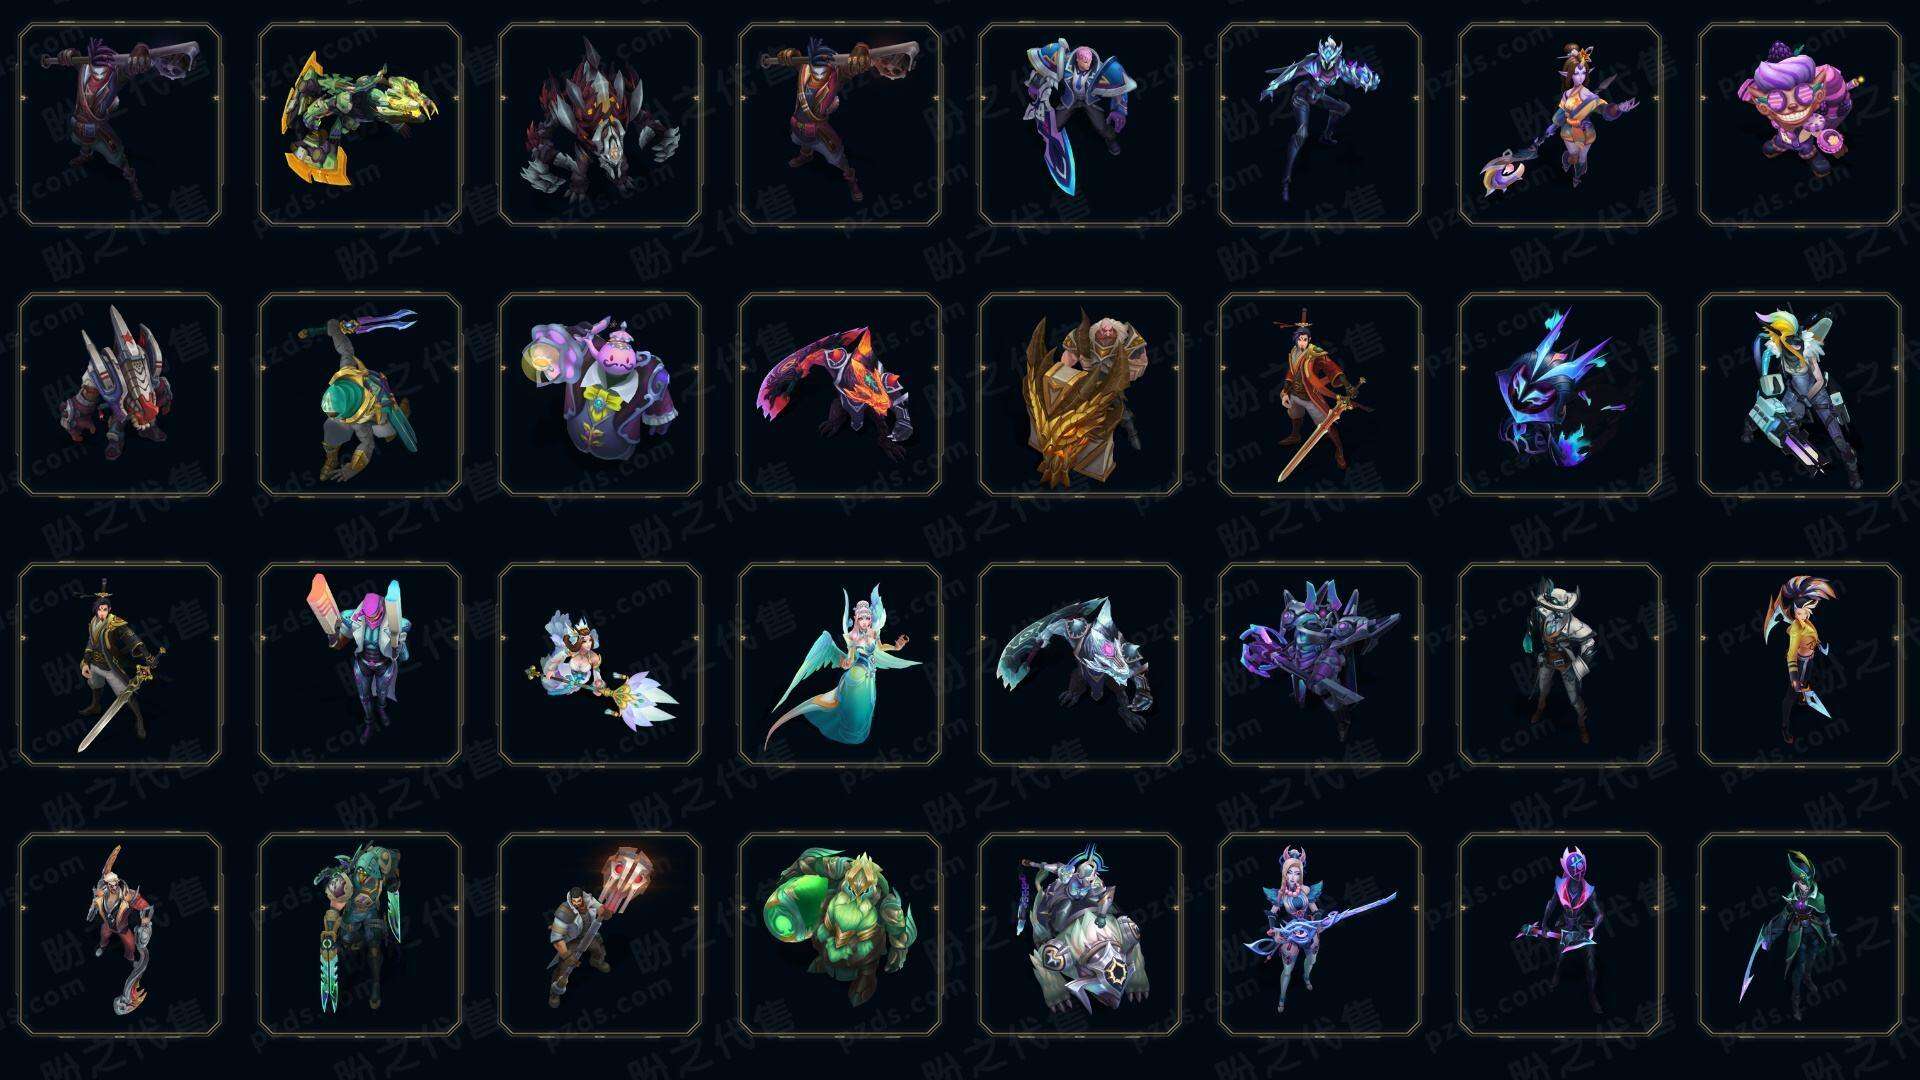Pick the orange robed swordsman with red sword
1920x1080 pixels.
[x=1320, y=394]
